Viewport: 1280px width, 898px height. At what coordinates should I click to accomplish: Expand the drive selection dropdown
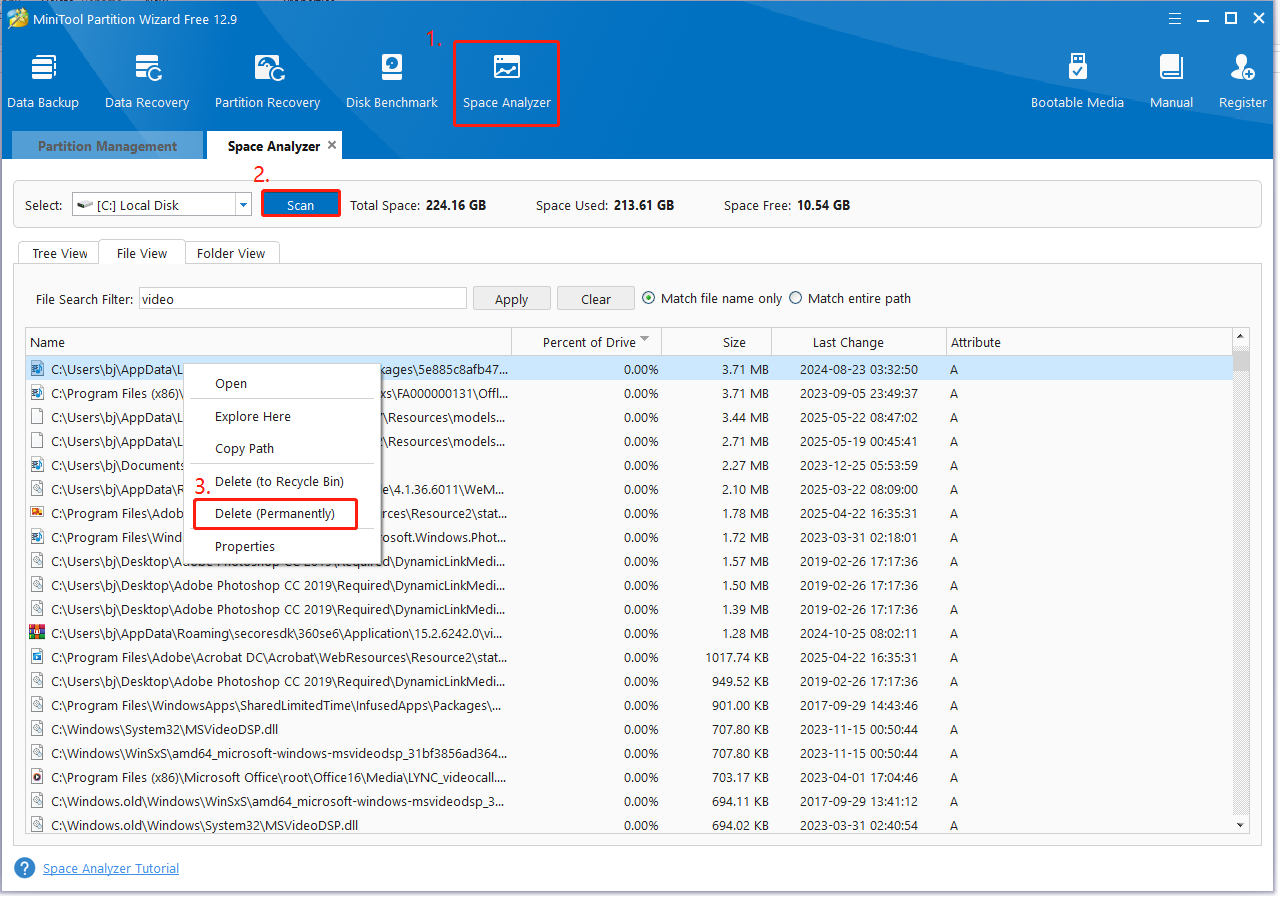[x=243, y=205]
